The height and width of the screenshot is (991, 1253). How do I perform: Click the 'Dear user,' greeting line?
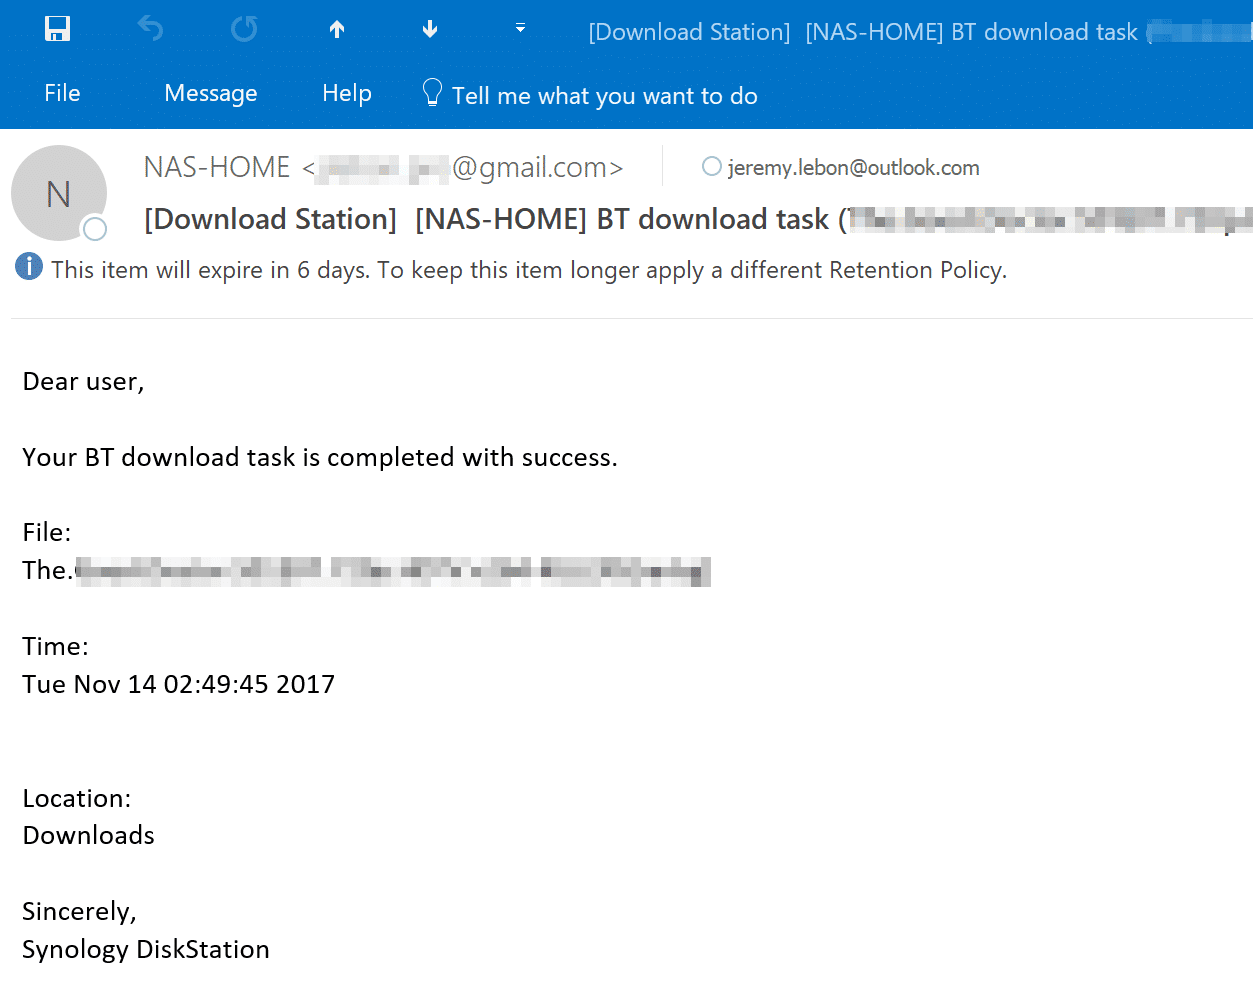tap(83, 381)
